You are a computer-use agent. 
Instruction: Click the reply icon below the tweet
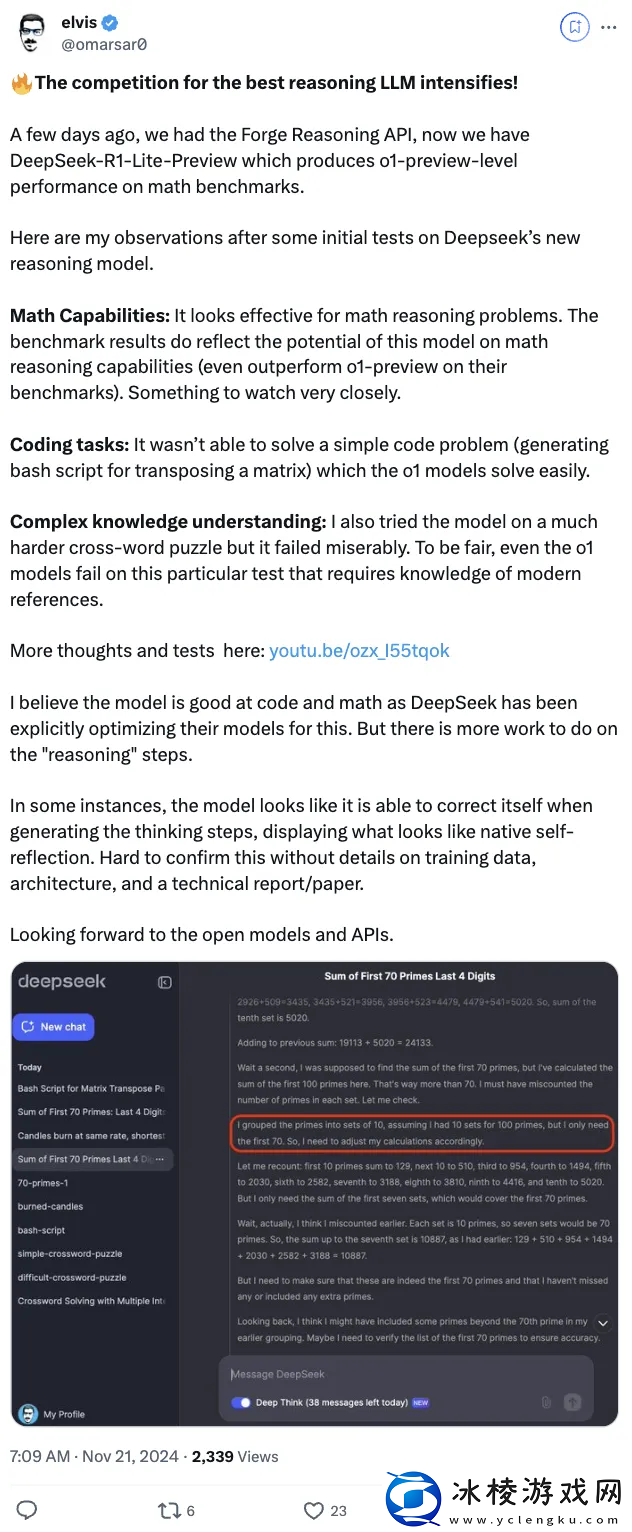tap(26, 1510)
